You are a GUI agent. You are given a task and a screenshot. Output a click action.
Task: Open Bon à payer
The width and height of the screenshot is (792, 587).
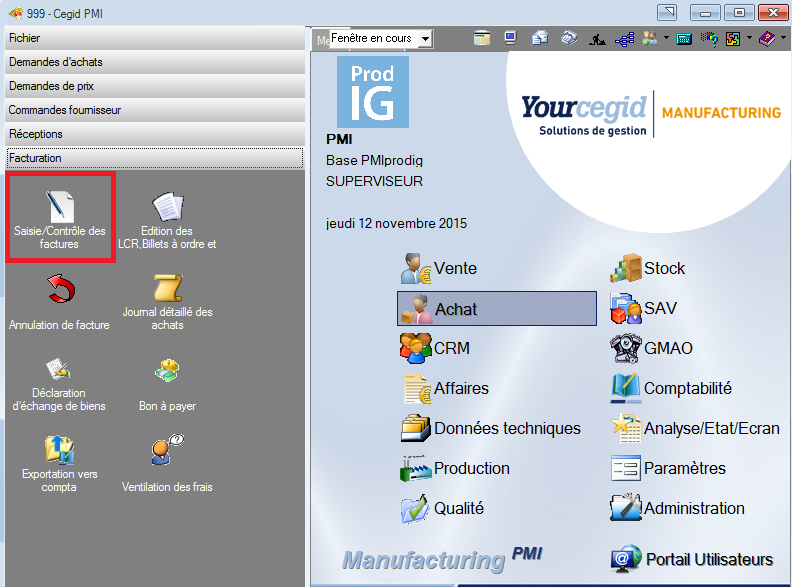[167, 384]
